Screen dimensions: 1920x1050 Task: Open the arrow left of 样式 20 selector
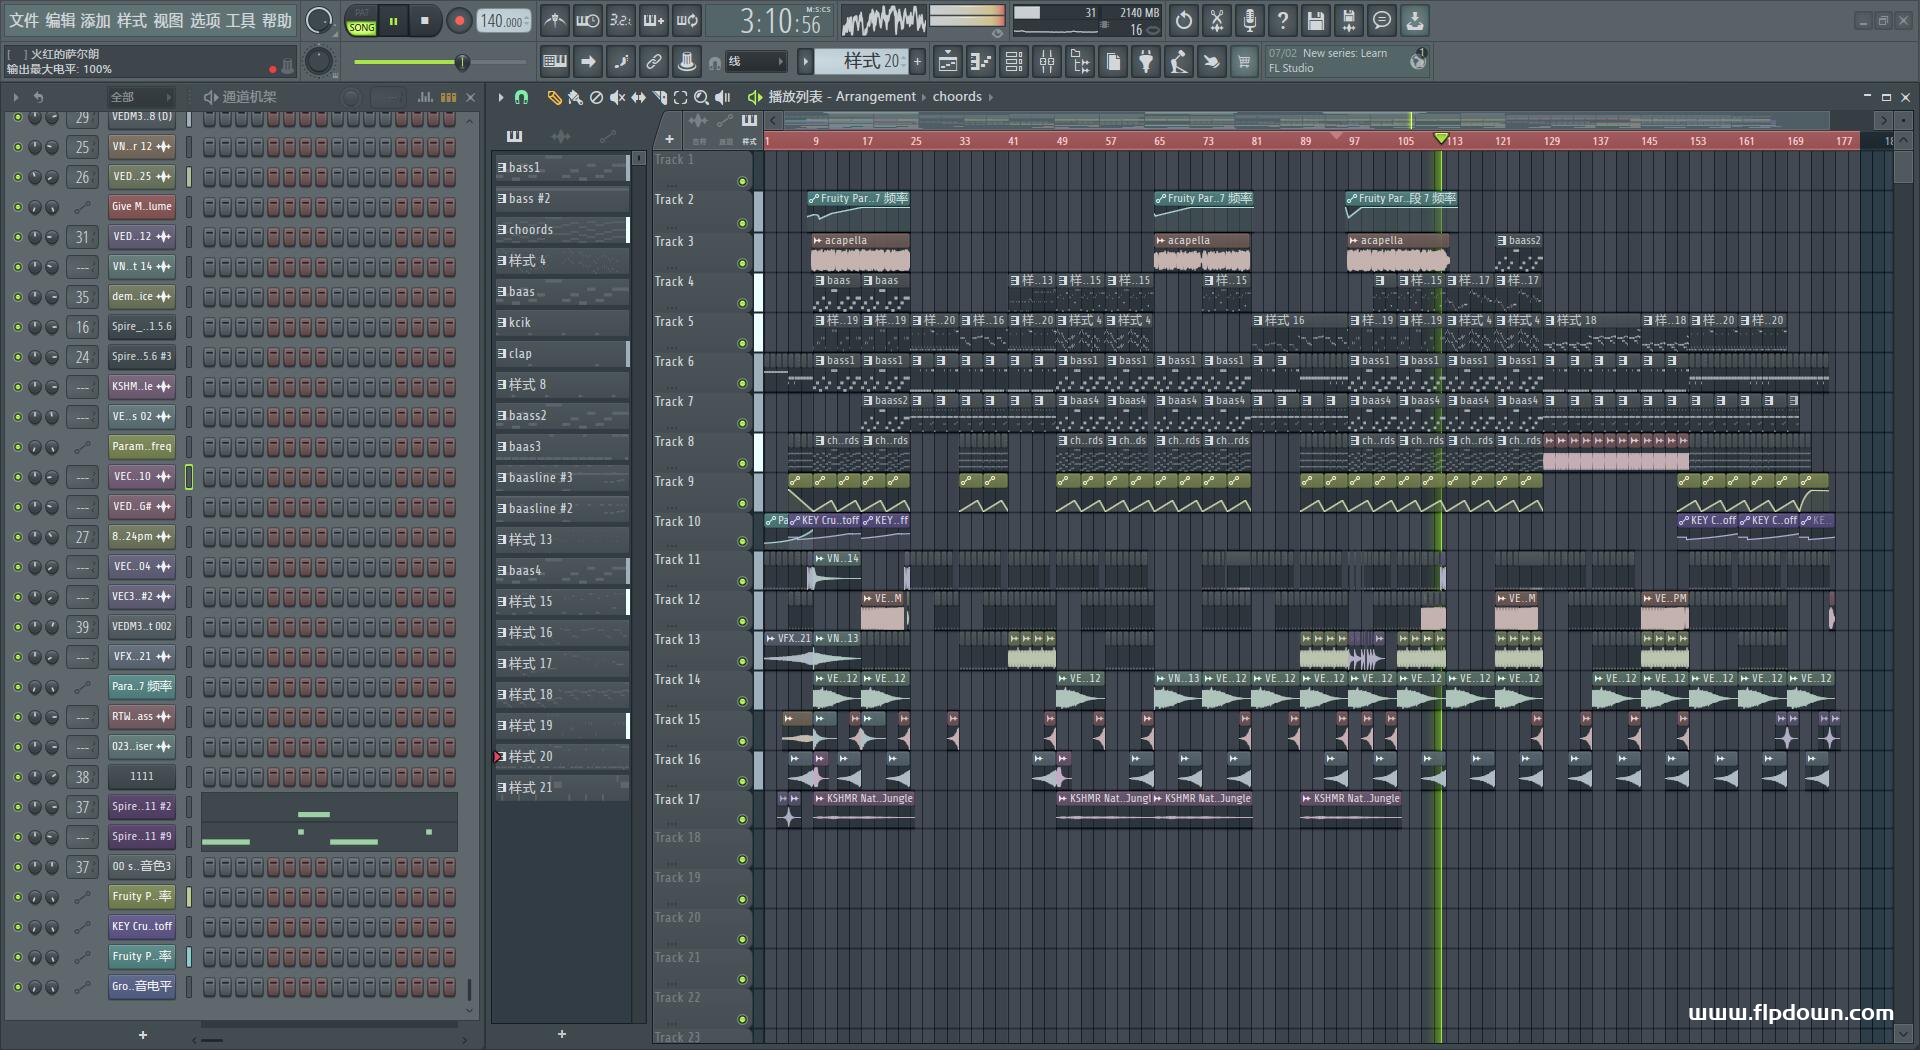805,62
